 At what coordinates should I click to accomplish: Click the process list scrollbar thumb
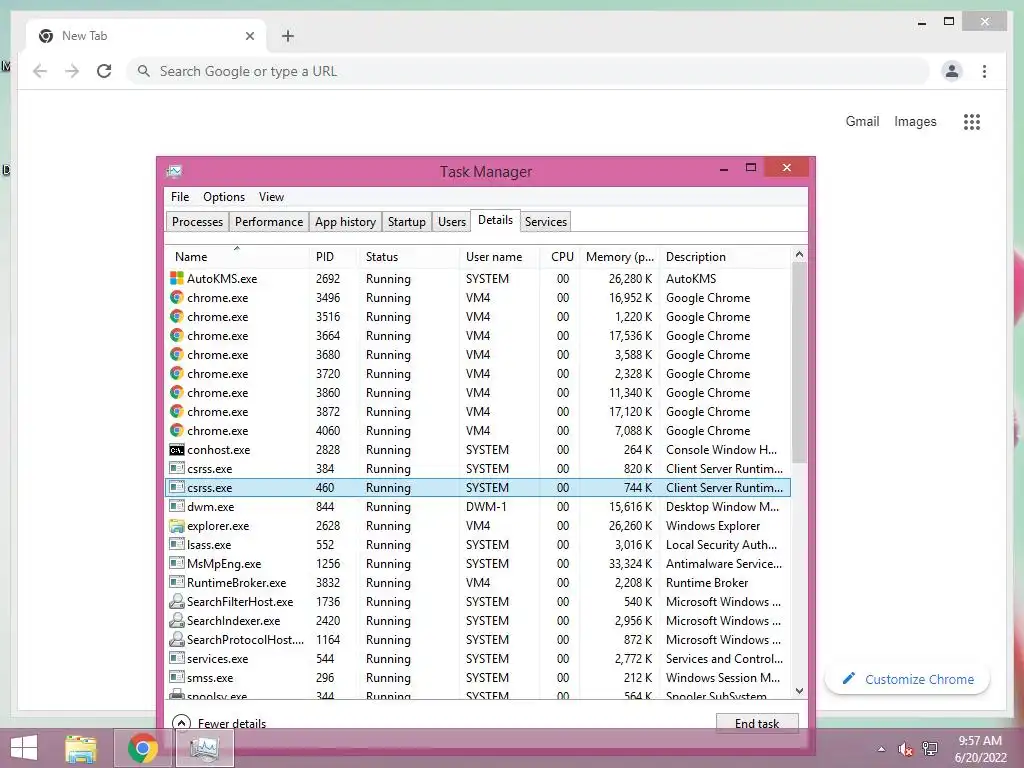(x=799, y=362)
